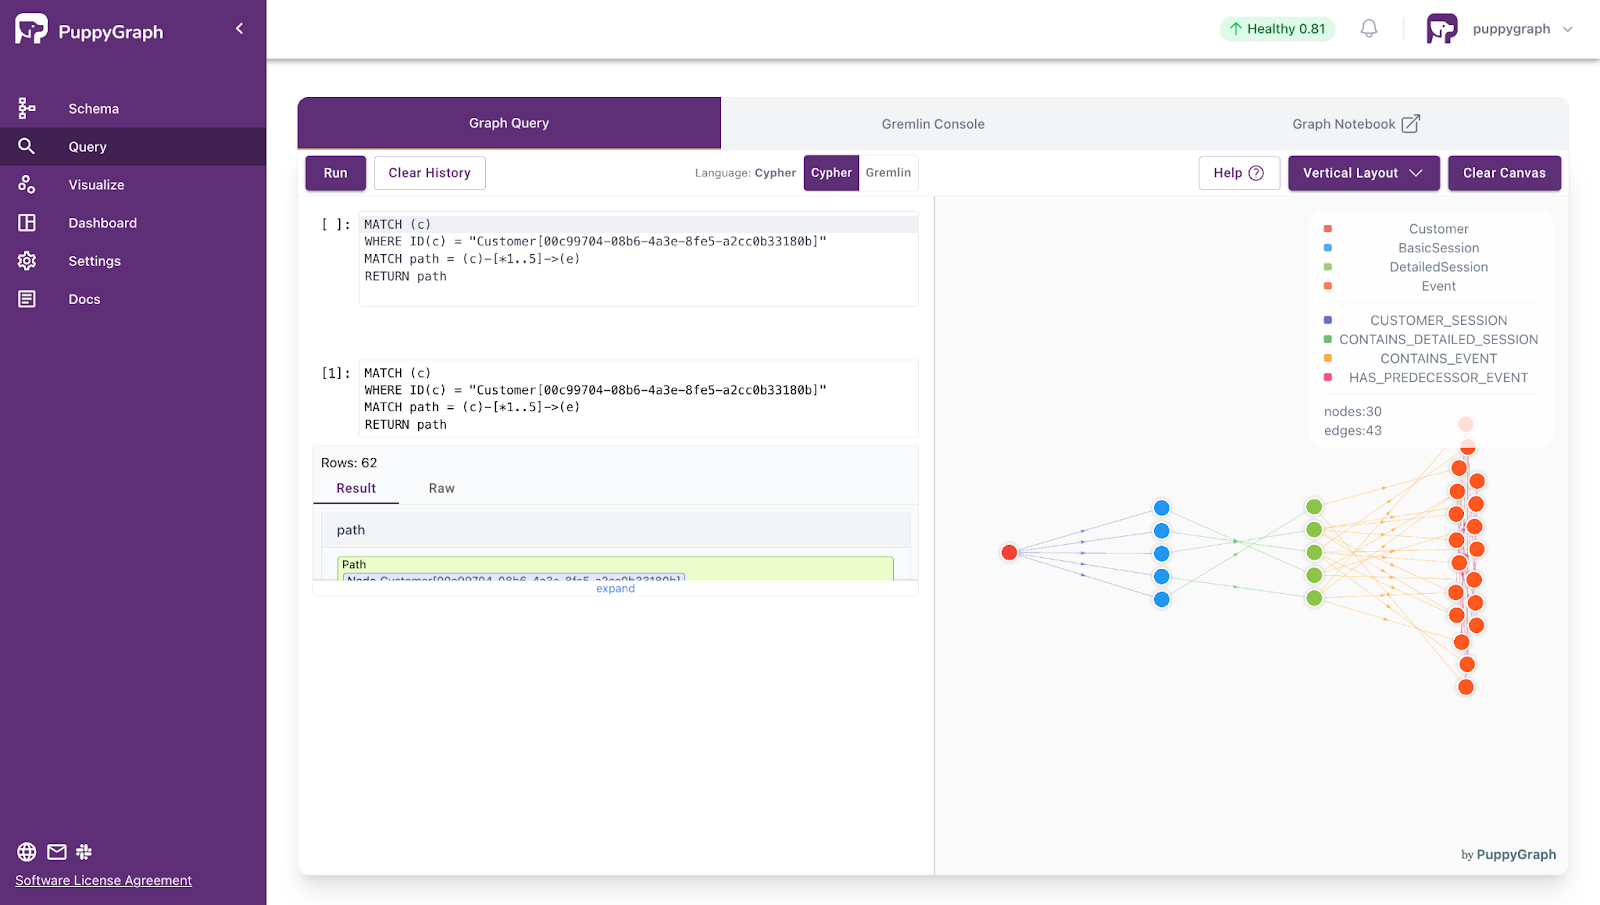Click the CONTAINS_EVENT edge legend swatch
This screenshot has width=1600, height=905.
(1328, 358)
